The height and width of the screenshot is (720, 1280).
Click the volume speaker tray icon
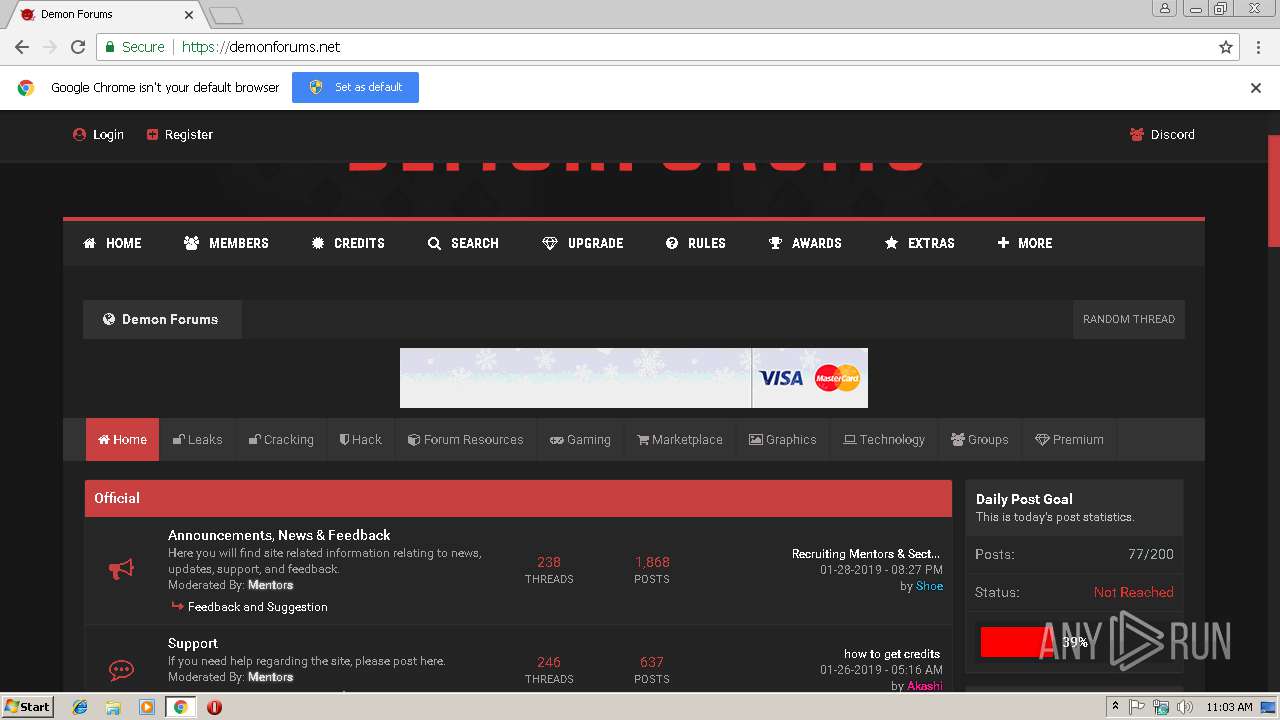point(1185,707)
